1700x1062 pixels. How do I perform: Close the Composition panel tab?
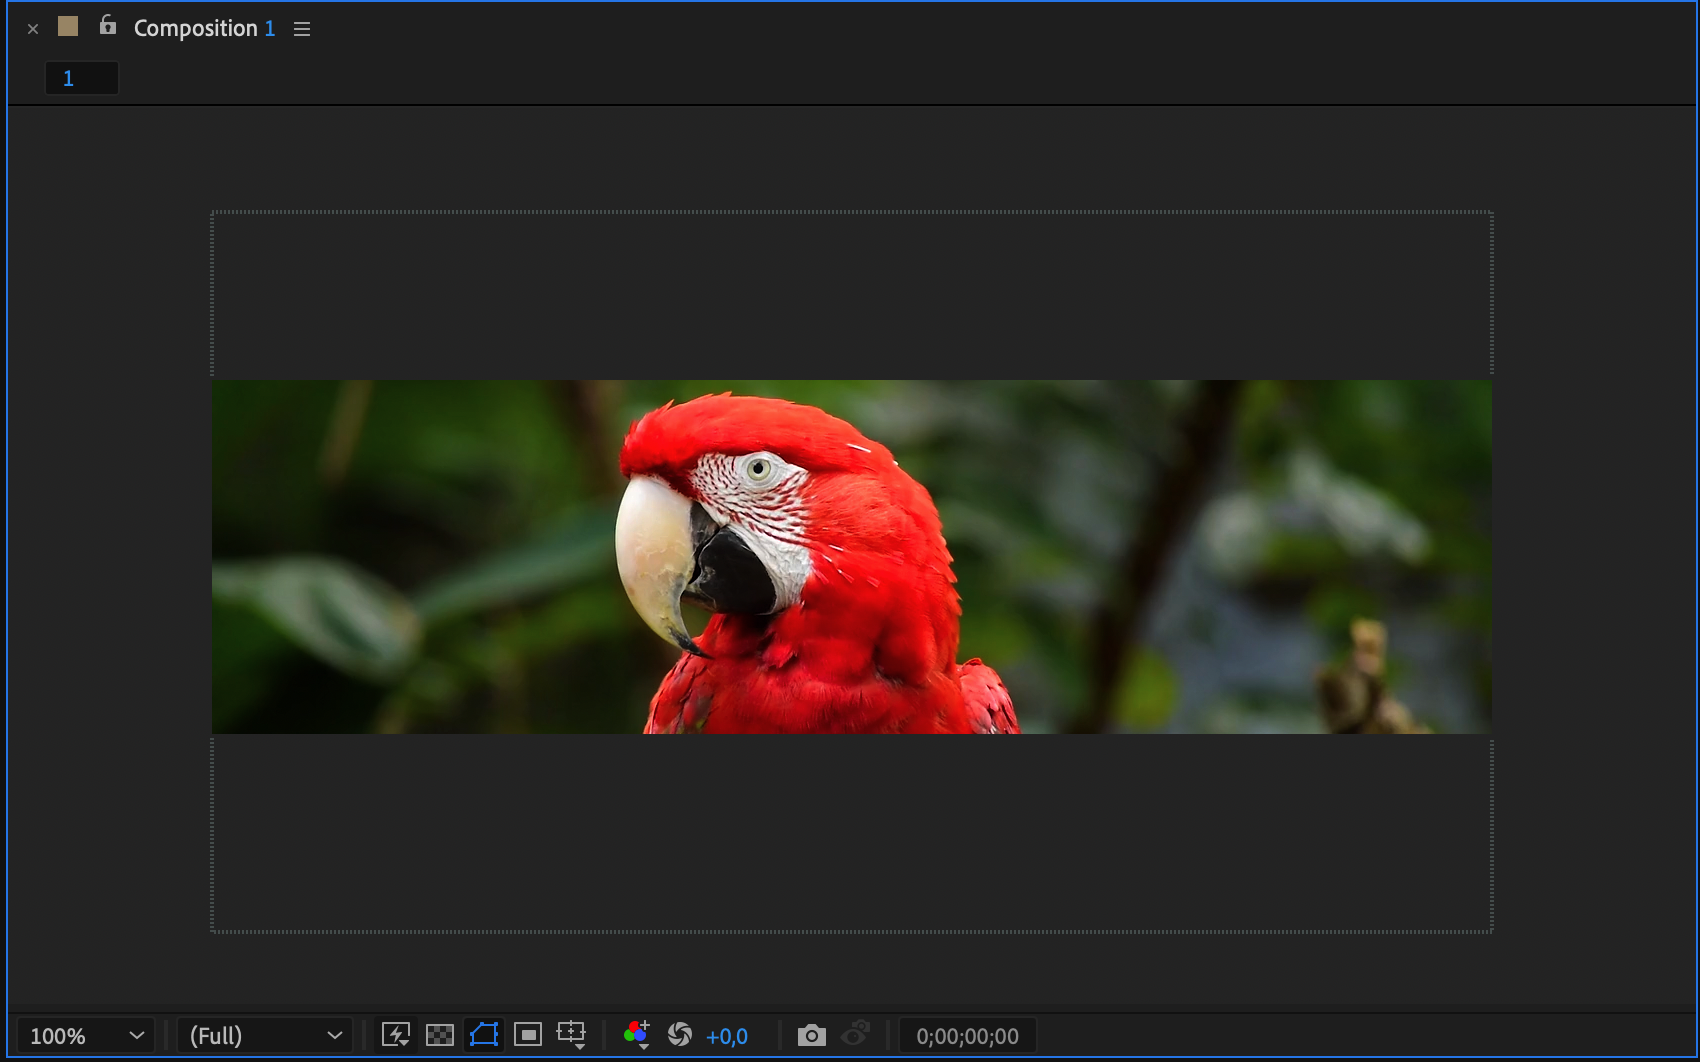[33, 29]
